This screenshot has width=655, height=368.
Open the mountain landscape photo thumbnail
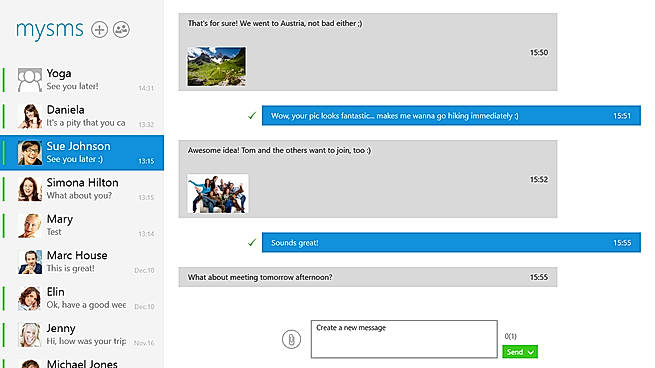coord(216,66)
